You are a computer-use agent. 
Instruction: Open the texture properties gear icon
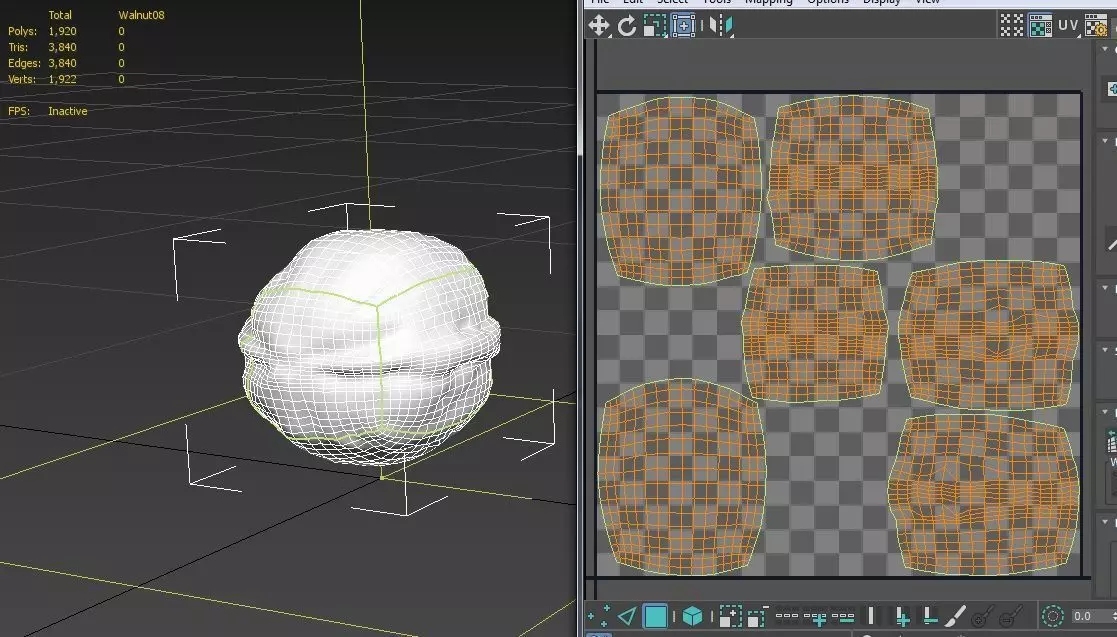(x=1096, y=25)
